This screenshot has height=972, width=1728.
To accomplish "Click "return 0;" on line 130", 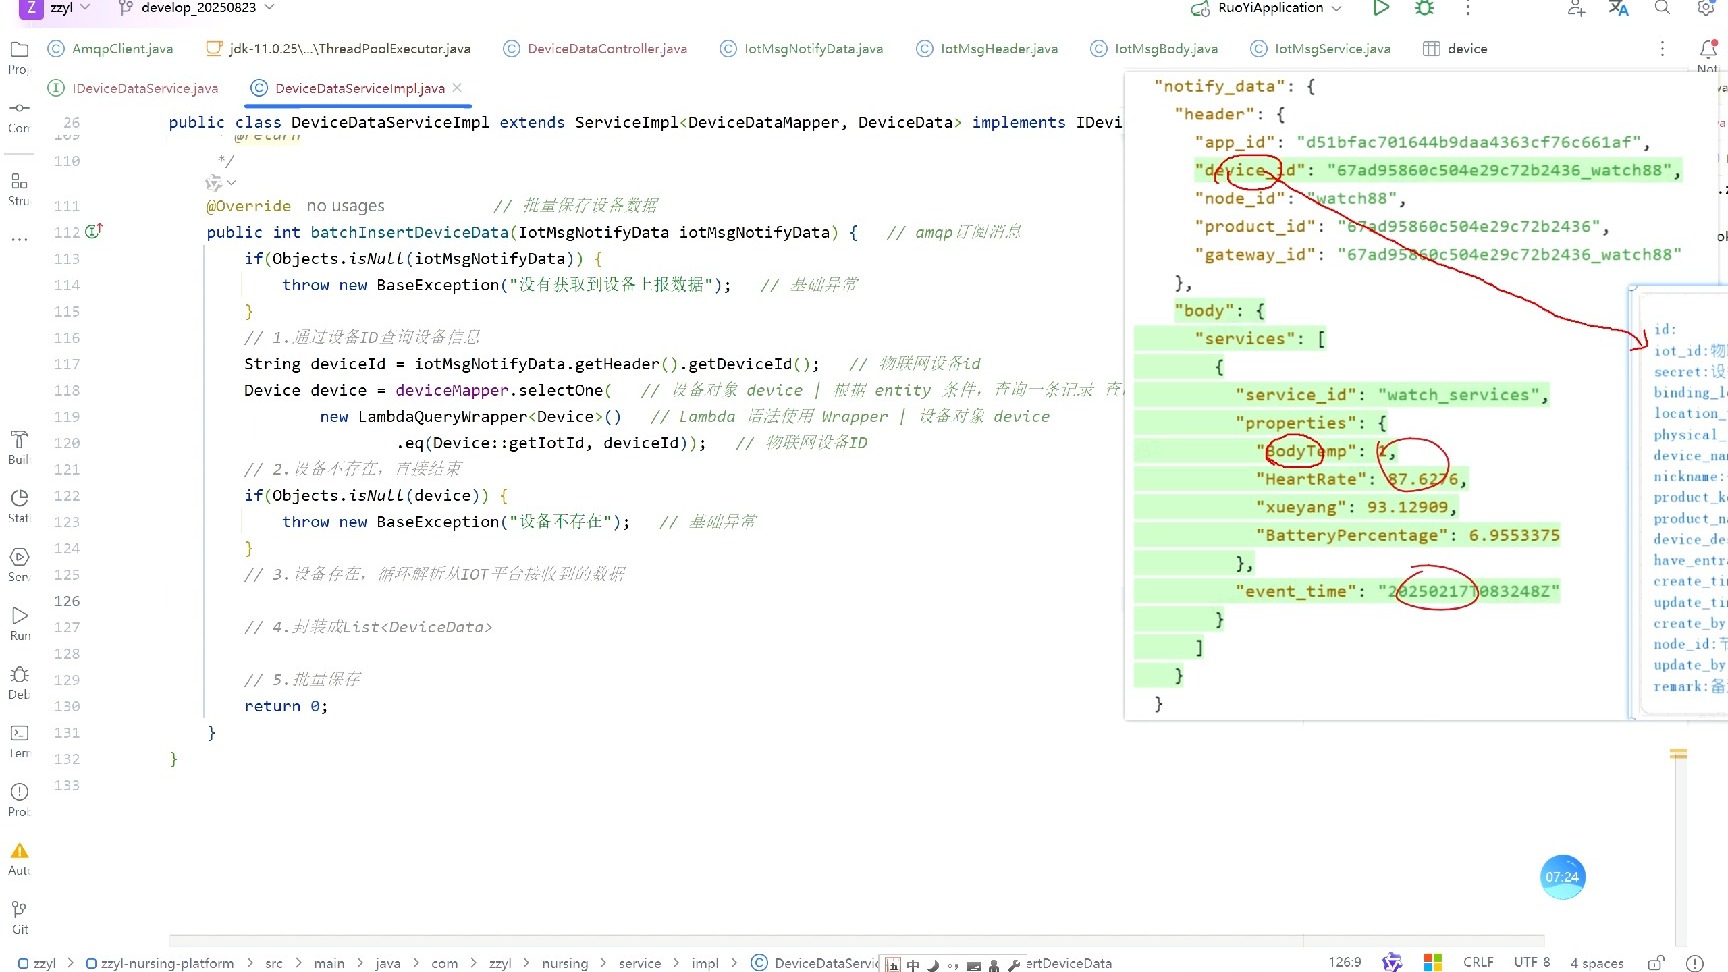I will (286, 706).
